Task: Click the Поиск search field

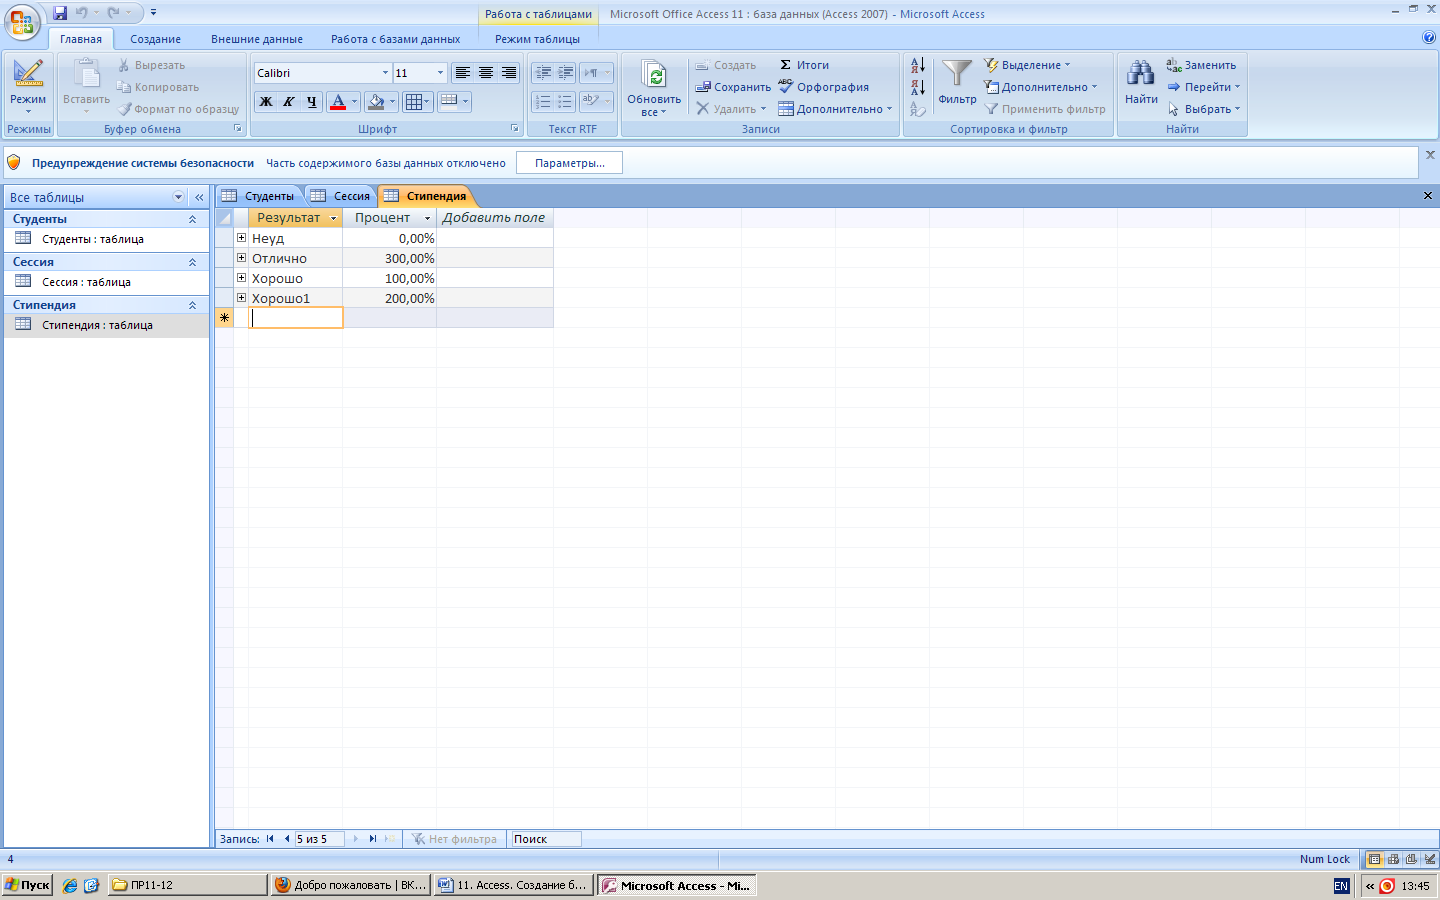Action: coord(545,839)
